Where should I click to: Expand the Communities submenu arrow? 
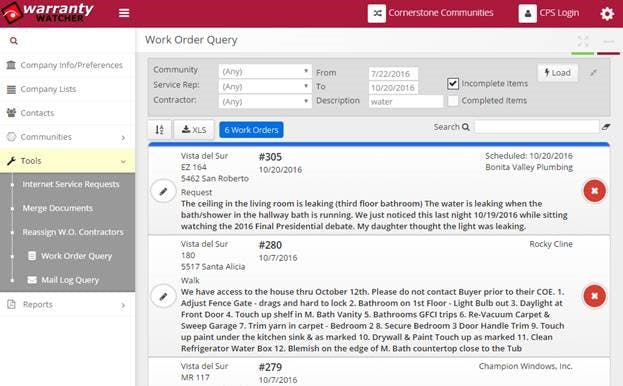coord(123,137)
